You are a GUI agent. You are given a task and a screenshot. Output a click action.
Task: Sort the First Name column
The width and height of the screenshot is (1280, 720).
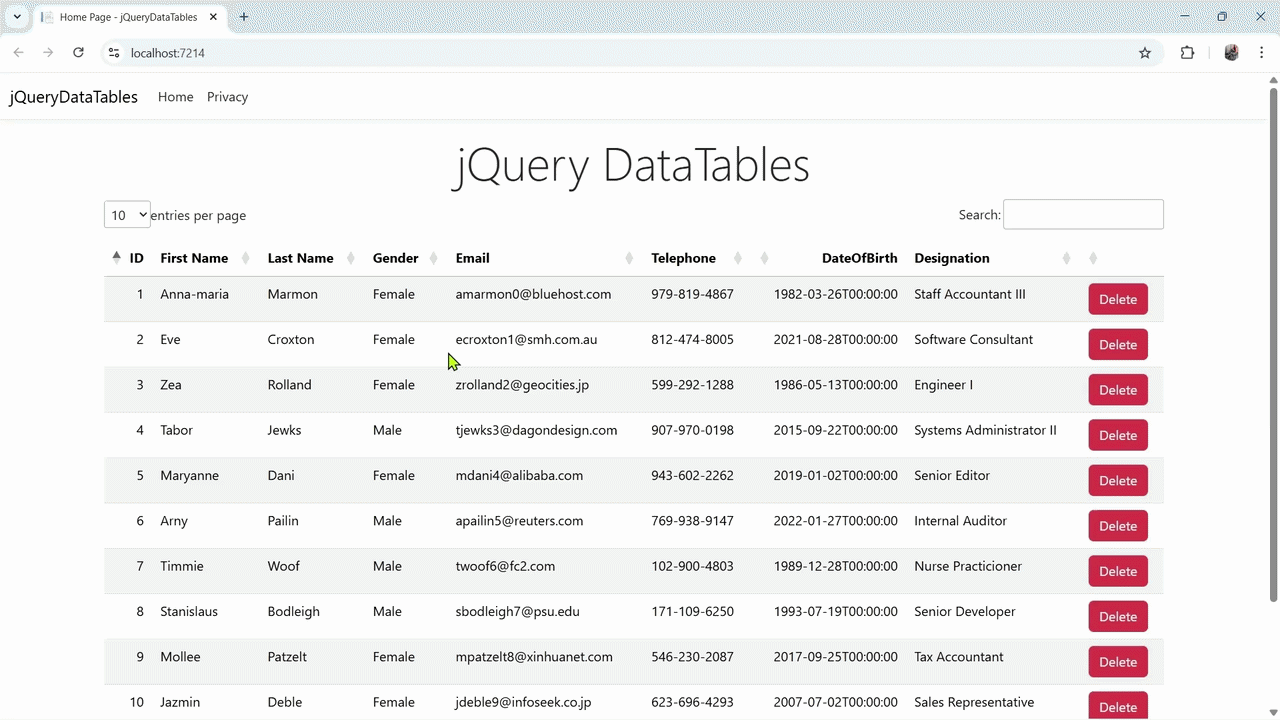click(x=194, y=258)
